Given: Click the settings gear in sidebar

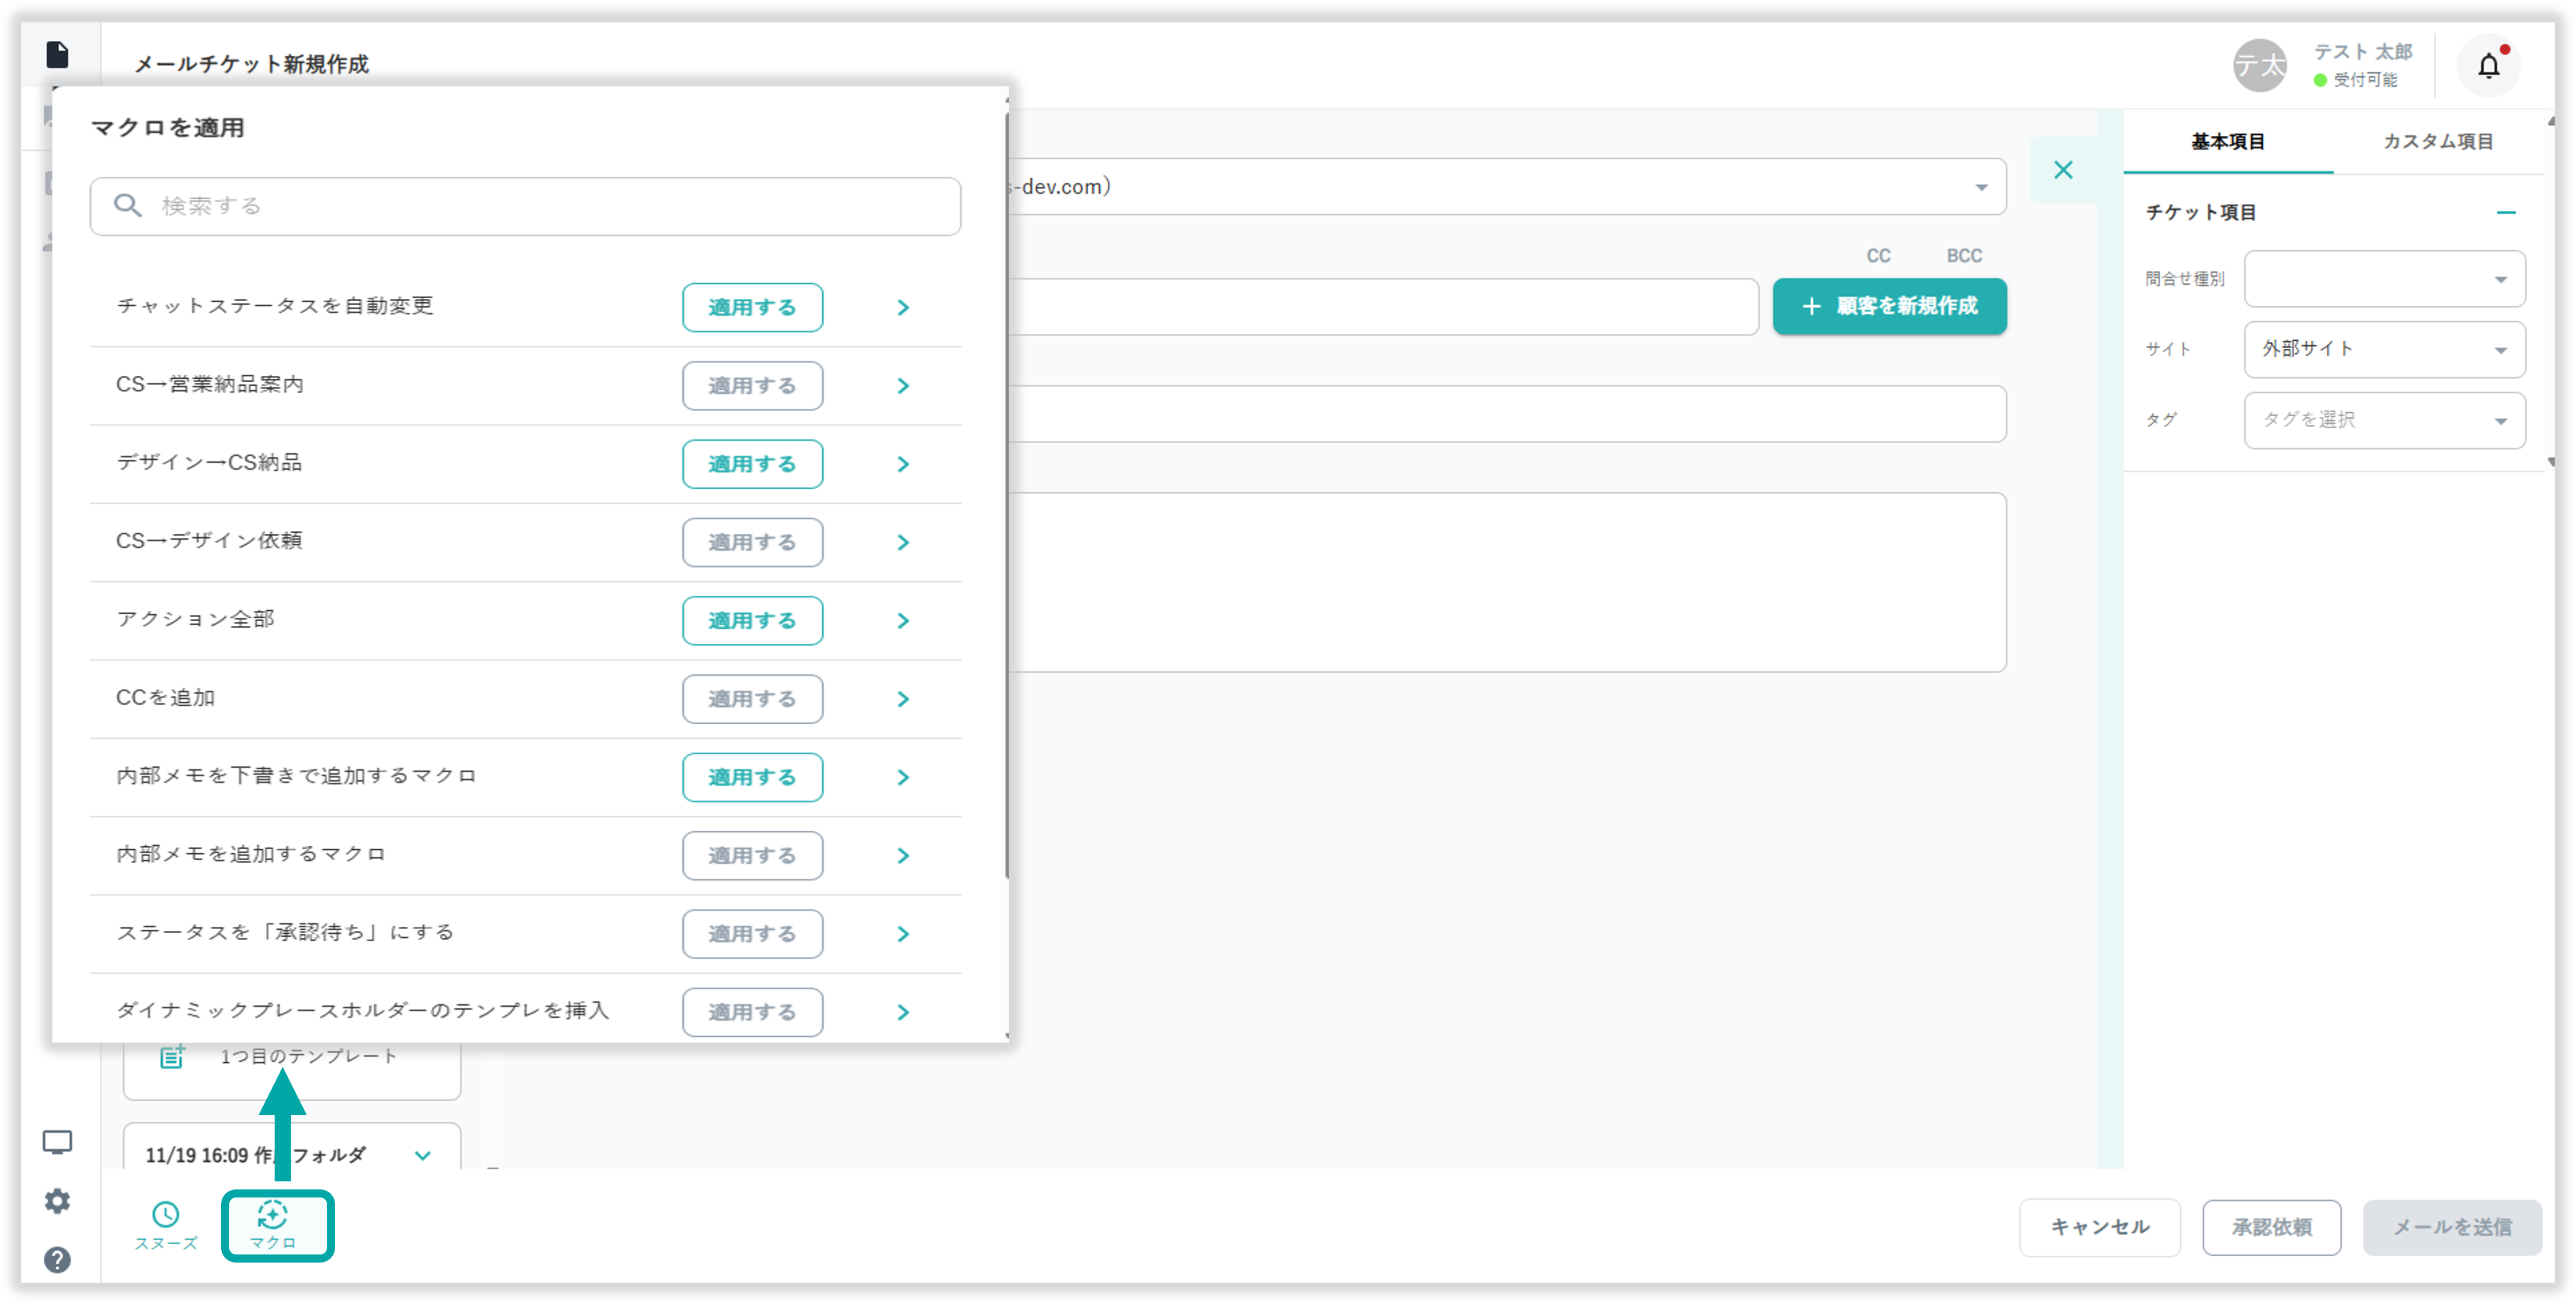Looking at the screenshot, I should [x=58, y=1200].
